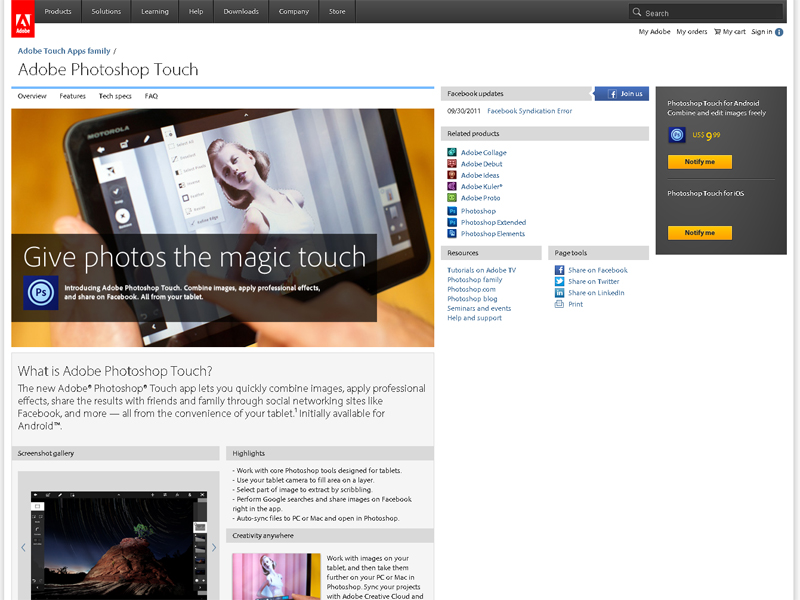Click the LinkedIn share icon
The width and height of the screenshot is (800, 600).
559,292
